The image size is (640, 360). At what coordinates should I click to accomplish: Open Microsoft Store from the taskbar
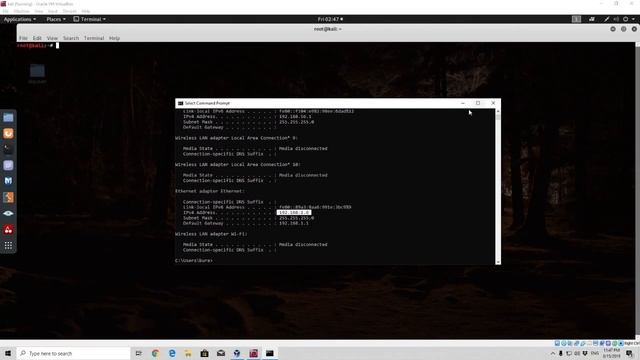tap(204, 353)
